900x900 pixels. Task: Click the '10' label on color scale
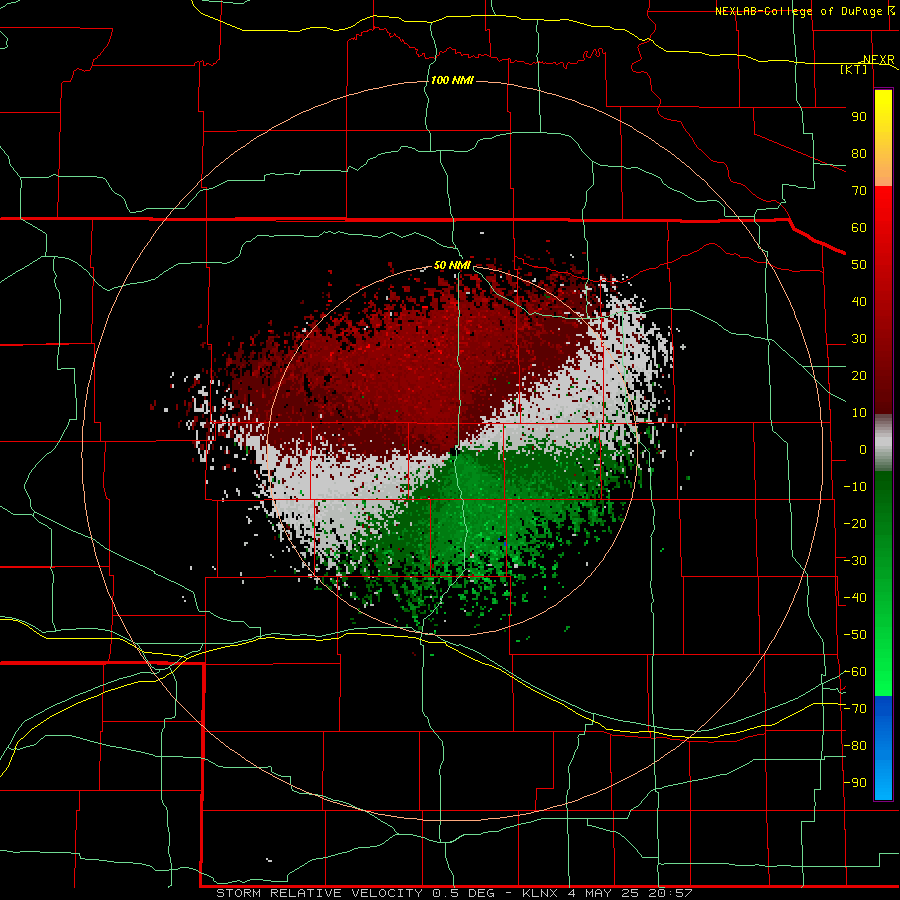pyautogui.click(x=859, y=413)
